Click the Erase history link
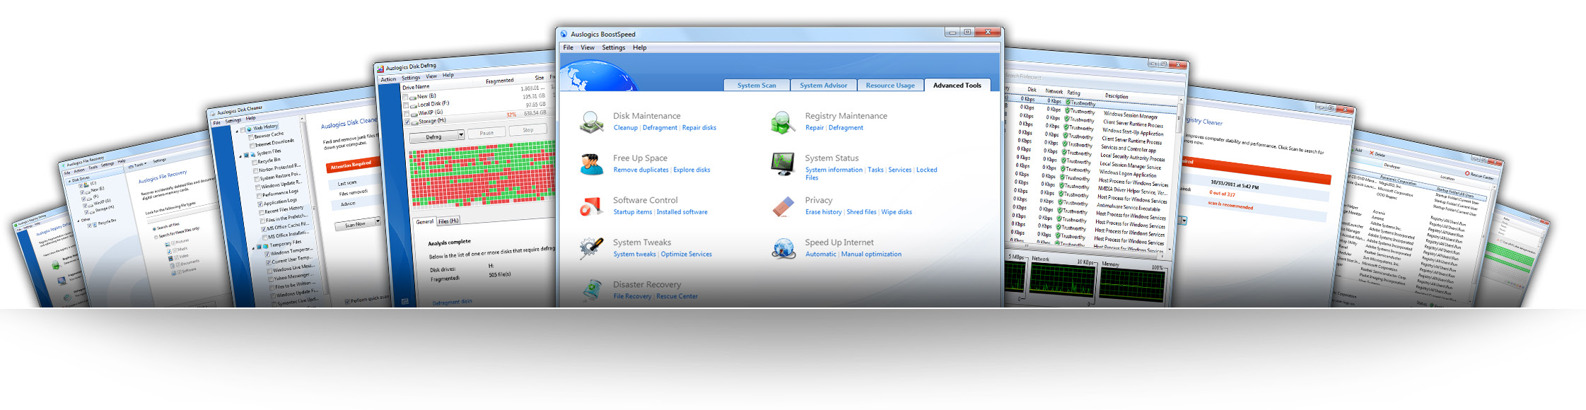Image resolution: width=1586 pixels, height=410 pixels. 823,212
